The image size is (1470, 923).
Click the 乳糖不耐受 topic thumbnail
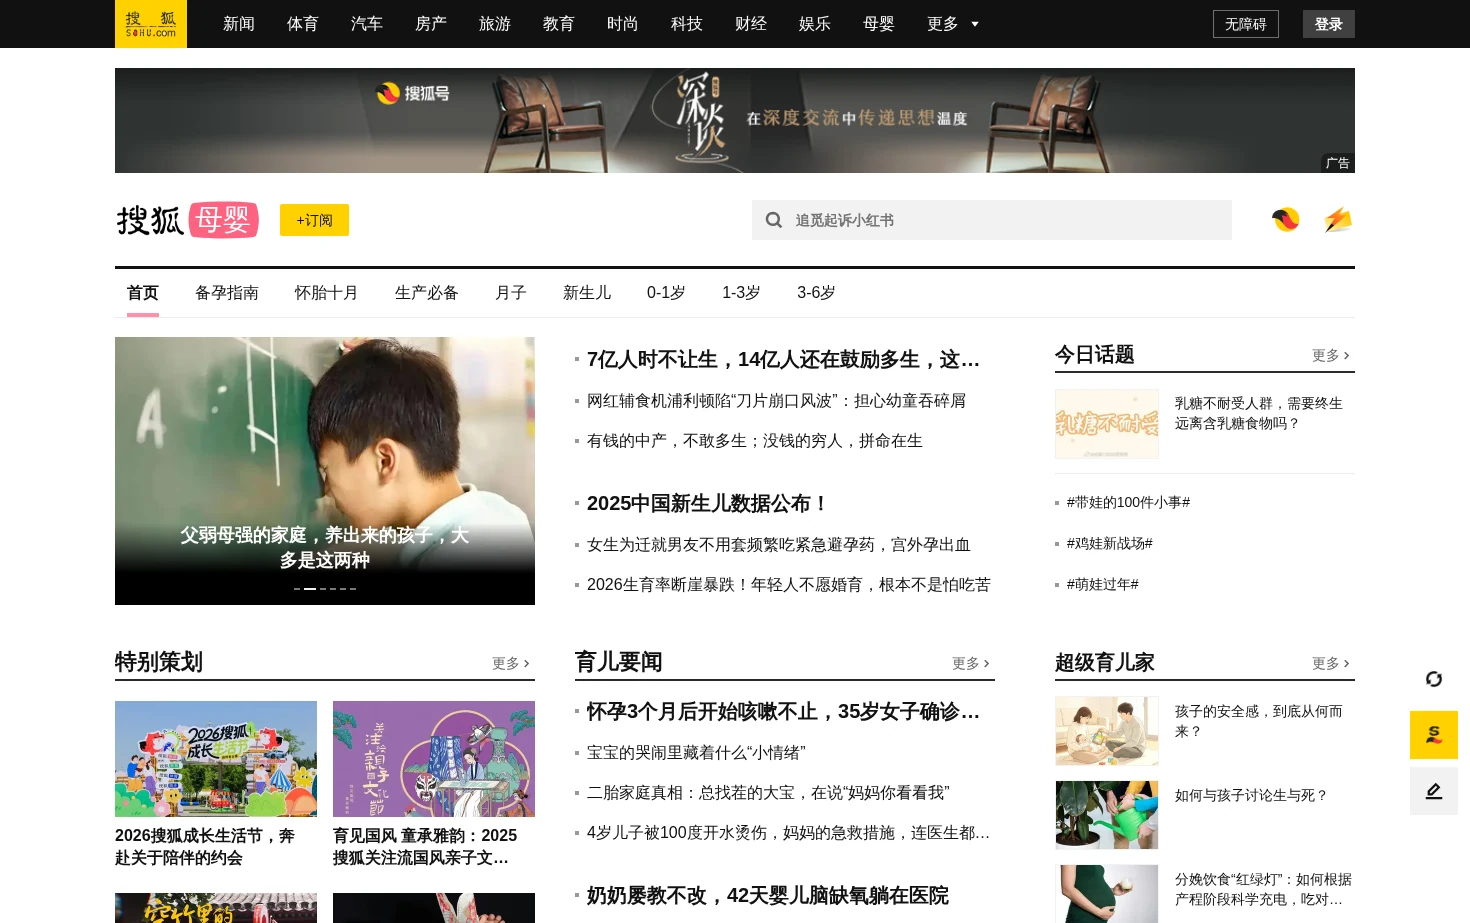pos(1107,424)
